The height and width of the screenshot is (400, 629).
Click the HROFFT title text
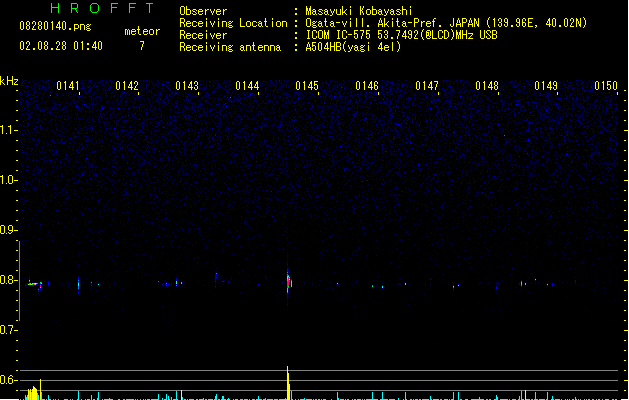click(102, 8)
